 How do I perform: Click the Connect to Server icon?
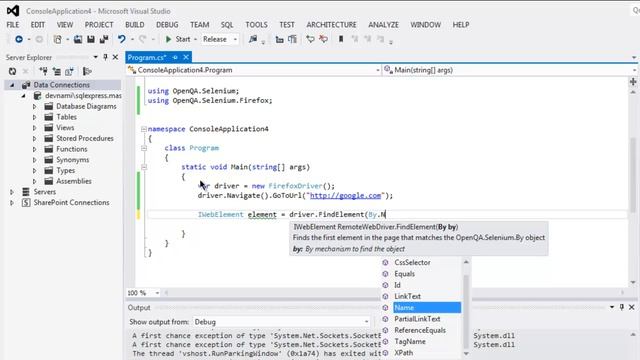[57, 71]
